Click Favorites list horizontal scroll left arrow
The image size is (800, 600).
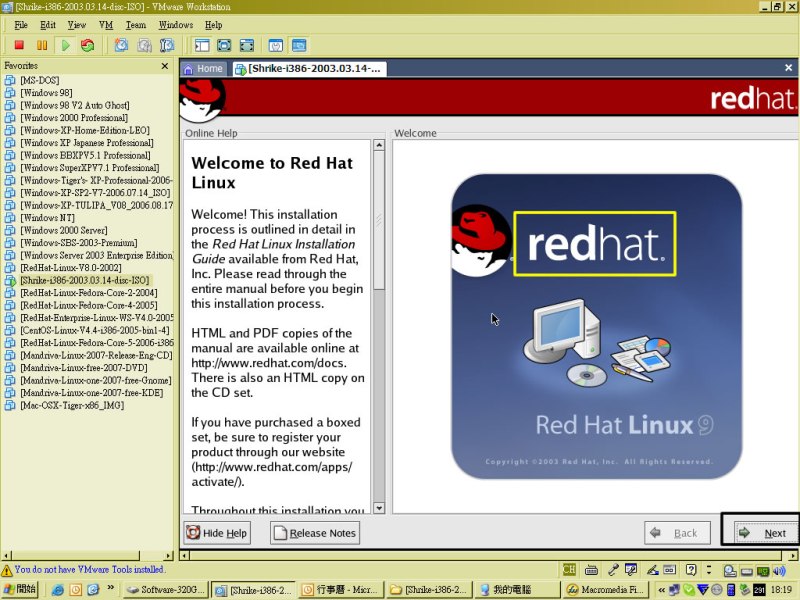6,556
